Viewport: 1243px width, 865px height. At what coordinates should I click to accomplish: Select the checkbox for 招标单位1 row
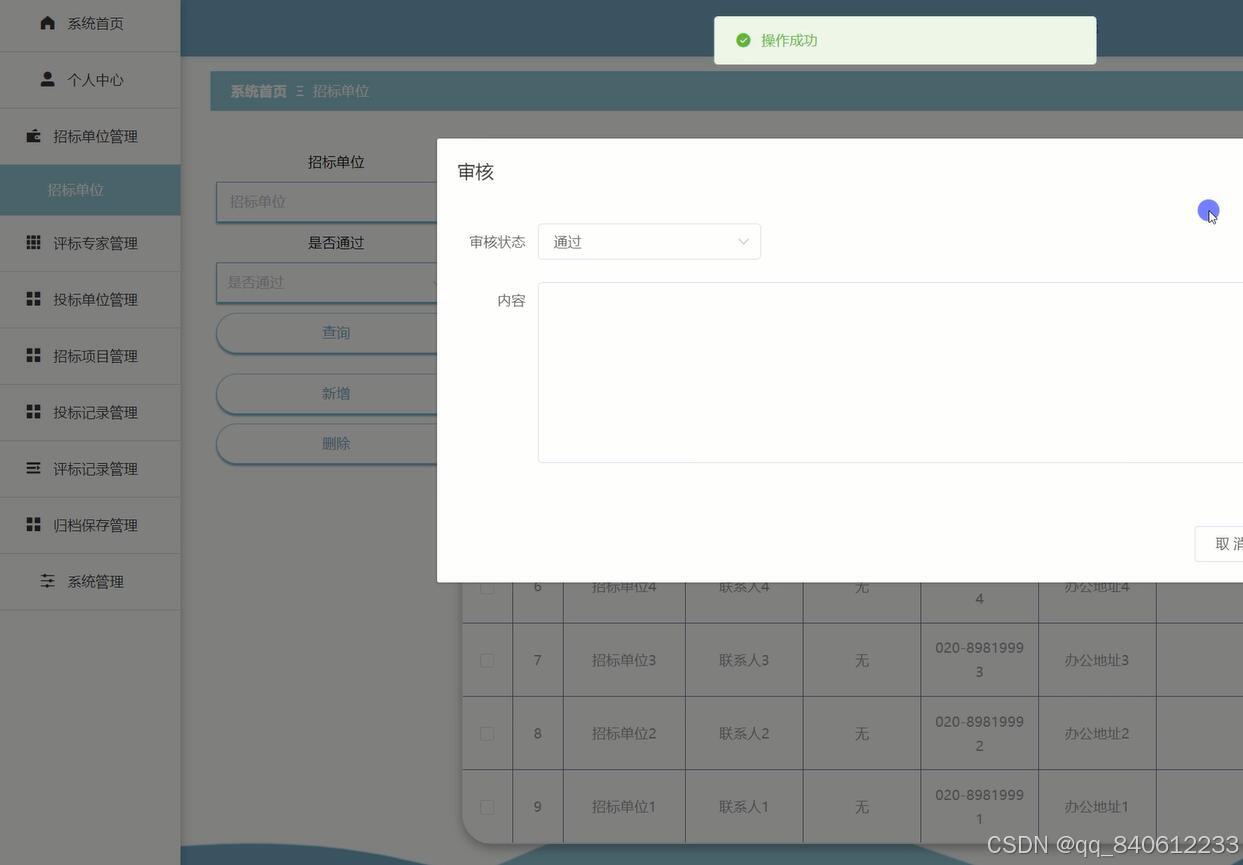point(487,806)
